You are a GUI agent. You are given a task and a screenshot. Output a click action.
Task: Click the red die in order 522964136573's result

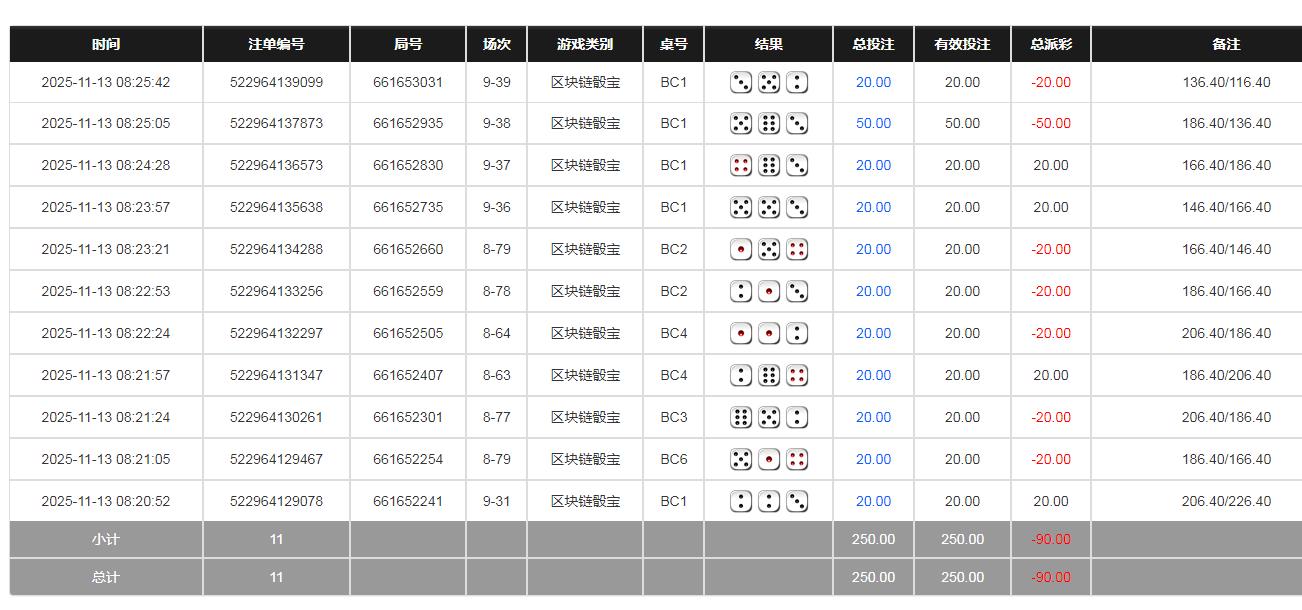point(741,166)
